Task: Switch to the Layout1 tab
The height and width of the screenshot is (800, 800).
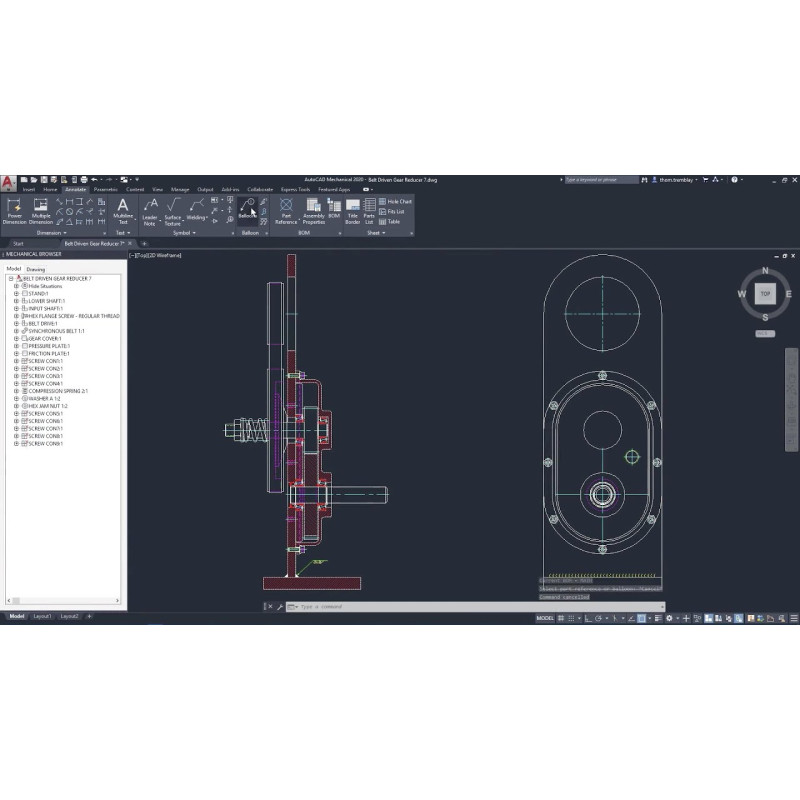Action: click(x=43, y=616)
